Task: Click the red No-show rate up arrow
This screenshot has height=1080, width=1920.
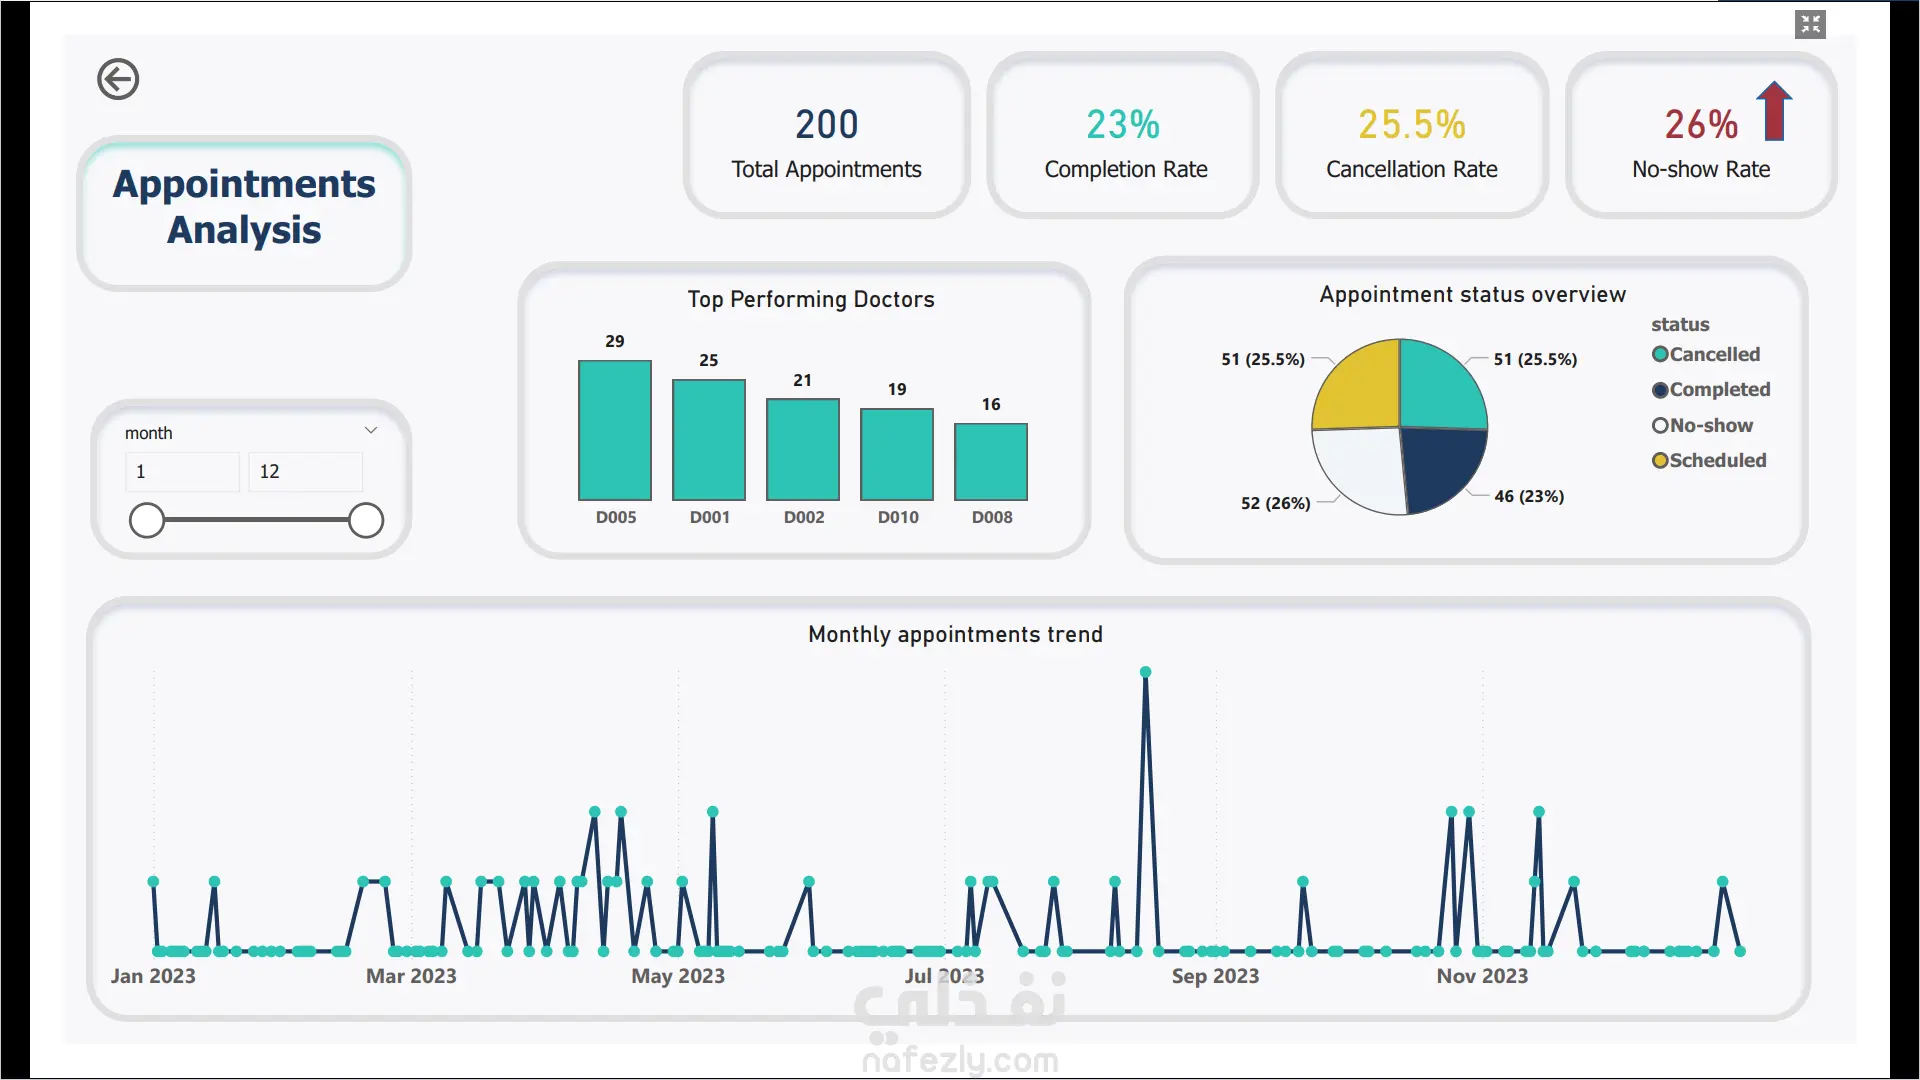Action: point(1775,110)
